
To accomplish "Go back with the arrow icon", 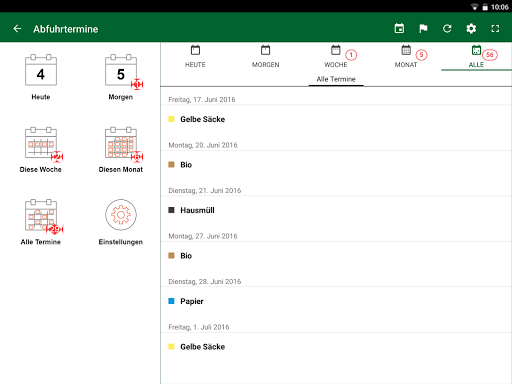I will pyautogui.click(x=17, y=29).
